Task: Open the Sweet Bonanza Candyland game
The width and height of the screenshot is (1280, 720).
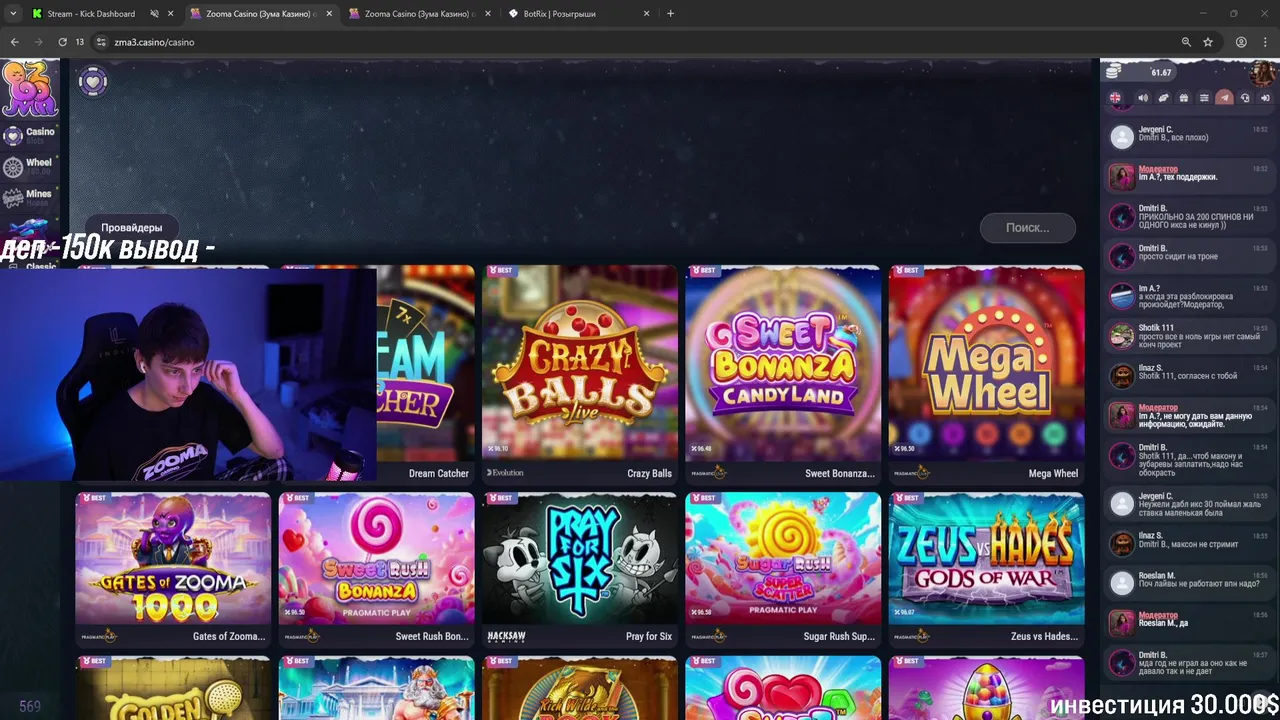Action: (782, 363)
